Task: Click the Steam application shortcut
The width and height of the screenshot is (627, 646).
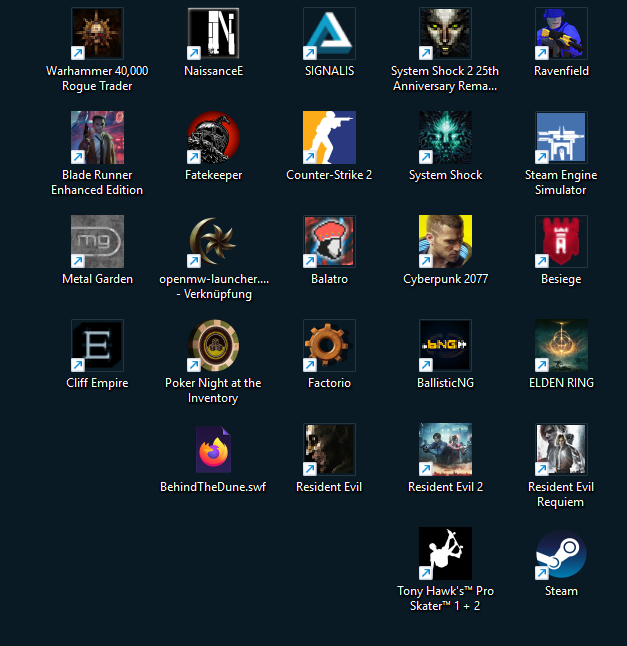Action: [561, 553]
